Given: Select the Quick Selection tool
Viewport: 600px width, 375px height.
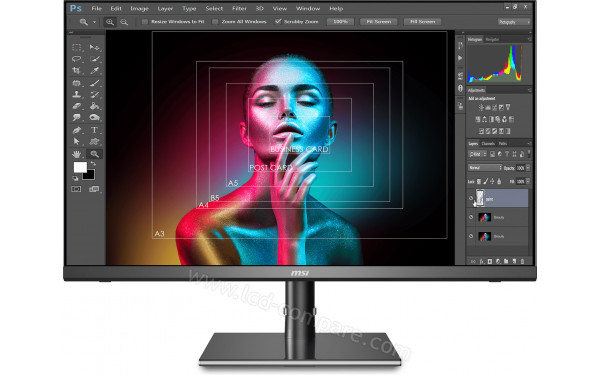Looking at the screenshot, I should tap(95, 59).
